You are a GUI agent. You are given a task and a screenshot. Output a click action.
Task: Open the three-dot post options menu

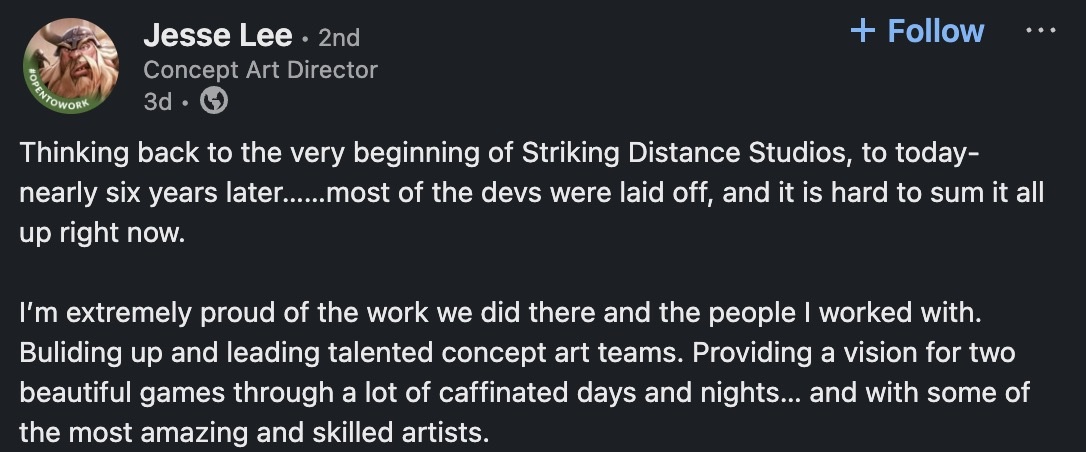(x=1040, y=31)
